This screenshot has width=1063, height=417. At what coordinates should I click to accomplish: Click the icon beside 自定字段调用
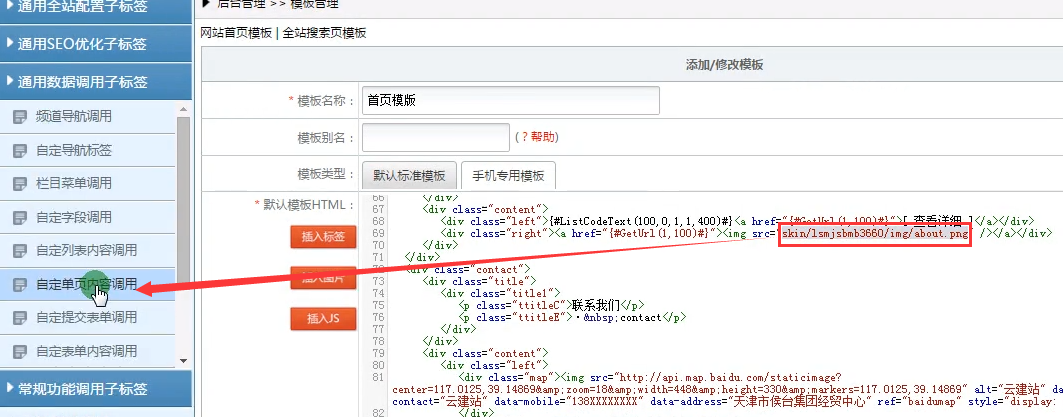coord(19,217)
